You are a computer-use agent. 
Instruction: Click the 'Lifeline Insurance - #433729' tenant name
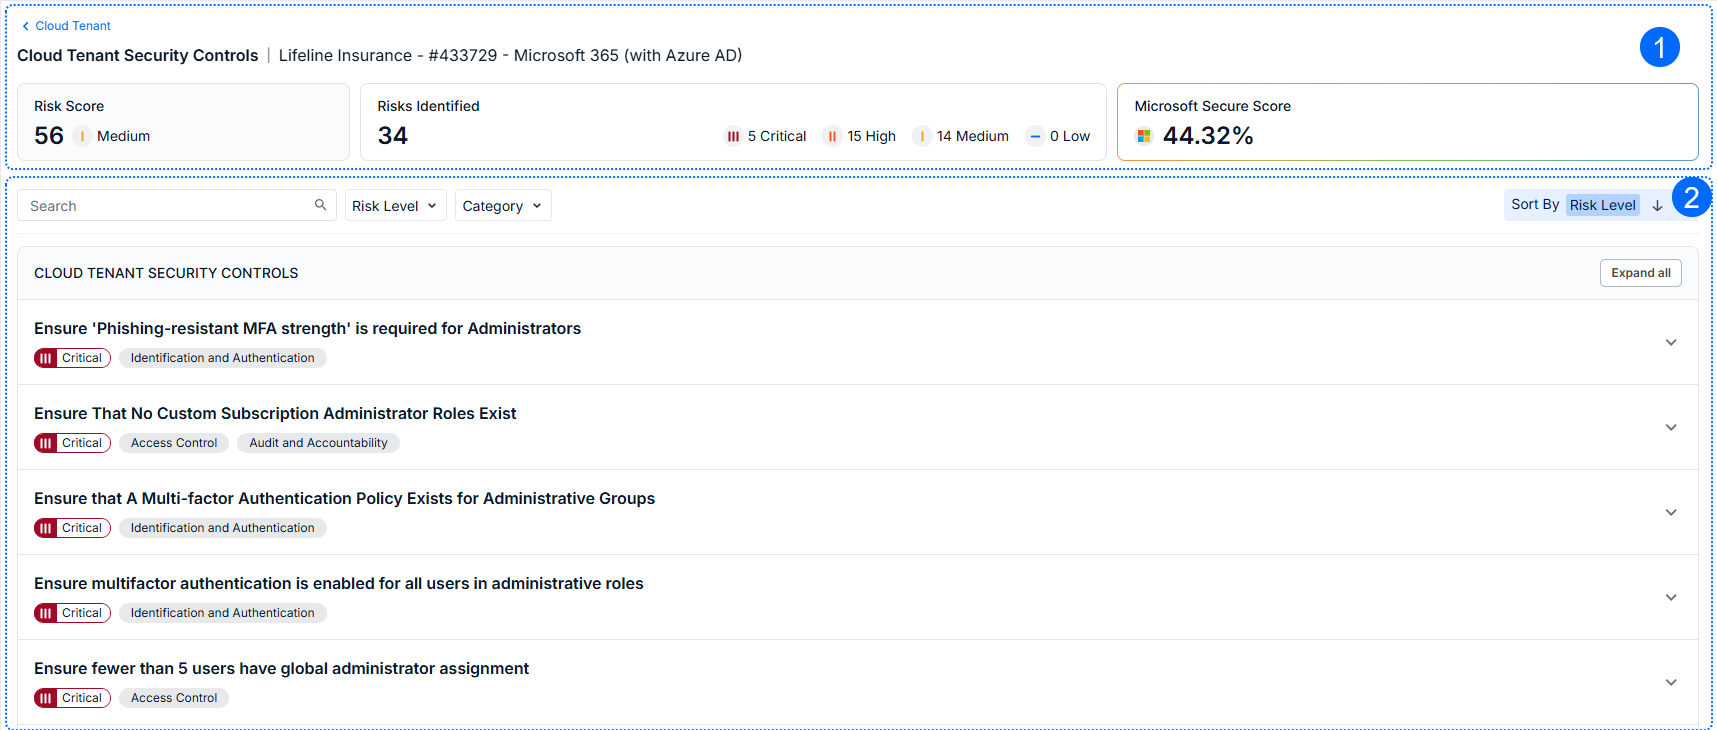click(x=388, y=55)
